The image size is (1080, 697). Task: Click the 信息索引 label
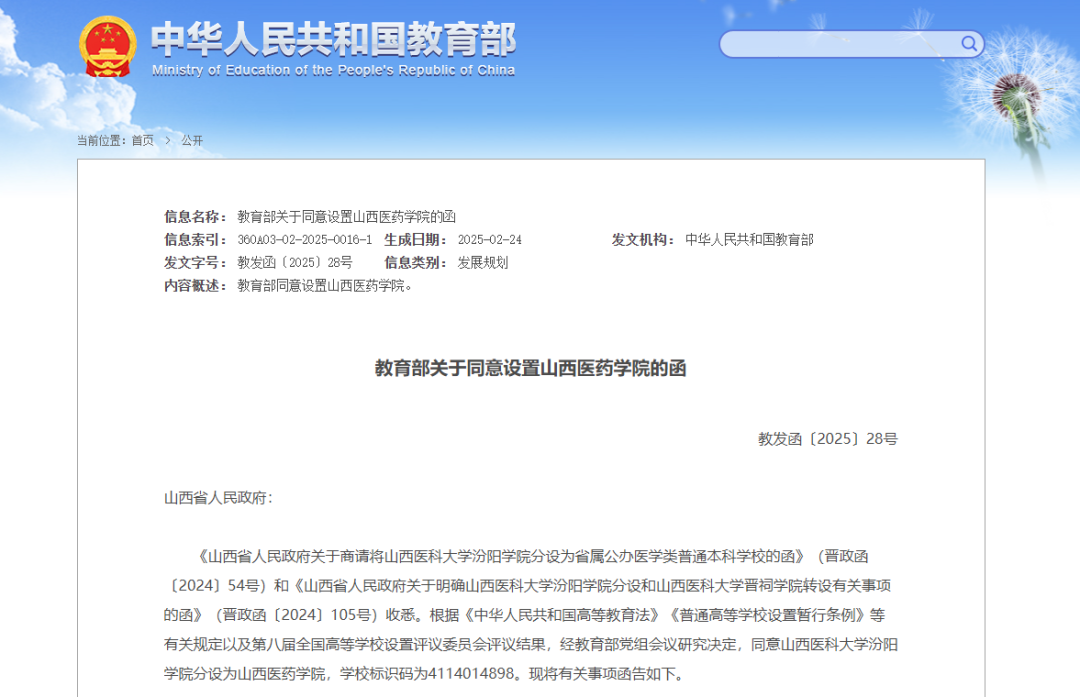click(x=195, y=240)
